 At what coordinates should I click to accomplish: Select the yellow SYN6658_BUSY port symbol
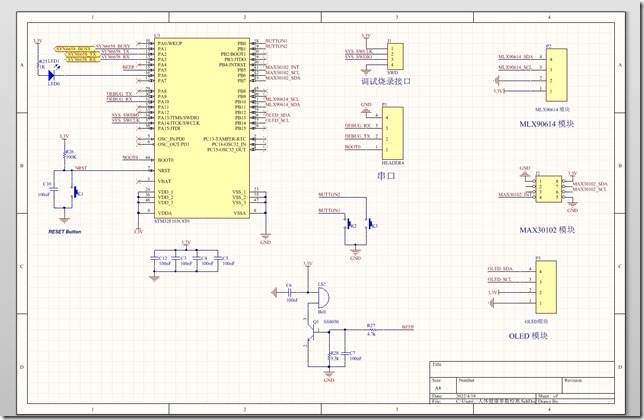75,49
